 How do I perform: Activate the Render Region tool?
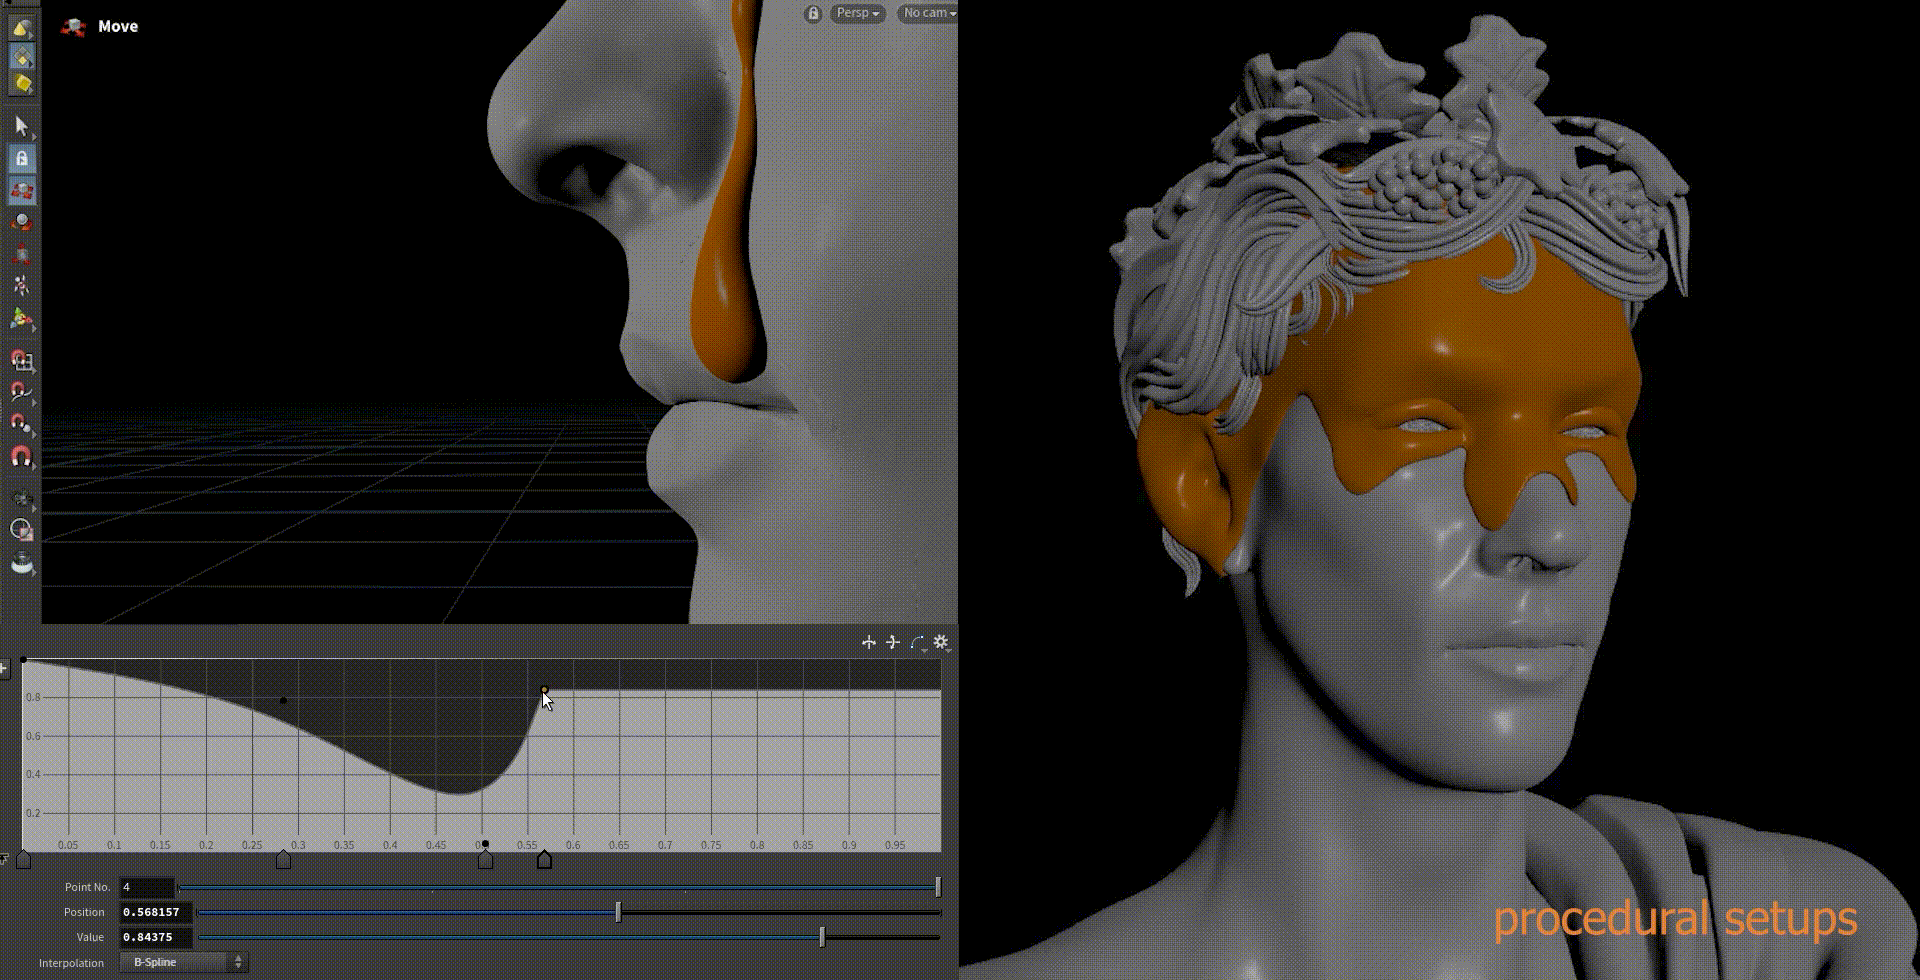click(x=21, y=530)
